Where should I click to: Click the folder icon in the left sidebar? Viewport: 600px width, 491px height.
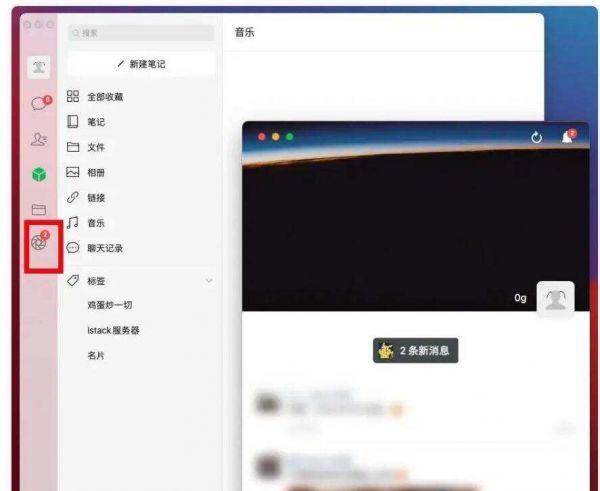[x=39, y=210]
